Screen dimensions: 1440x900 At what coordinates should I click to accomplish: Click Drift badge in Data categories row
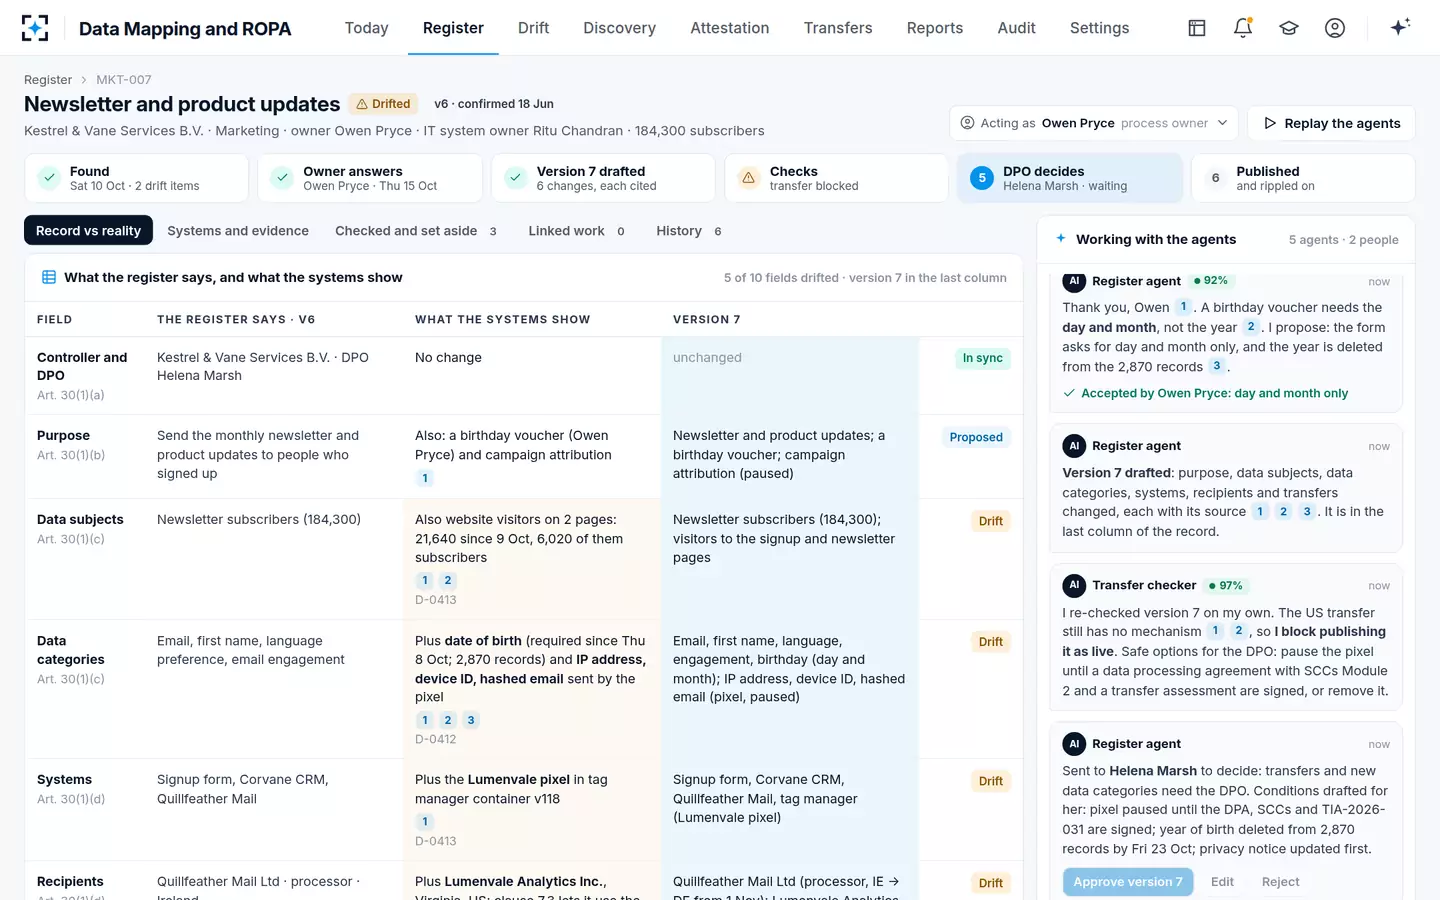tap(991, 642)
